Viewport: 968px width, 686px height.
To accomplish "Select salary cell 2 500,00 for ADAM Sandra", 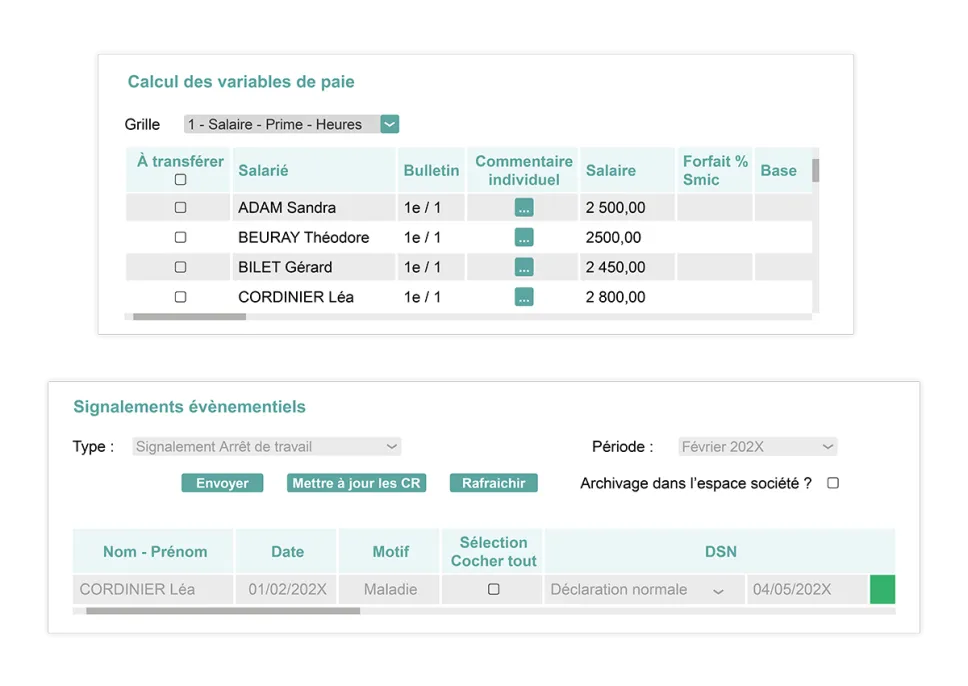I will [x=626, y=207].
